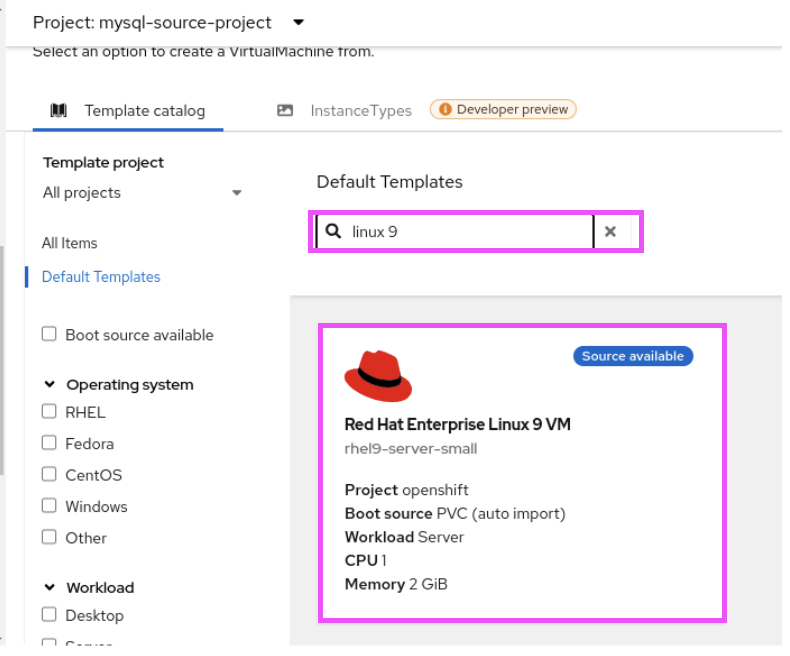Click the Template catalog book icon
Image resolution: width=790 pixels, height=656 pixels.
click(59, 110)
